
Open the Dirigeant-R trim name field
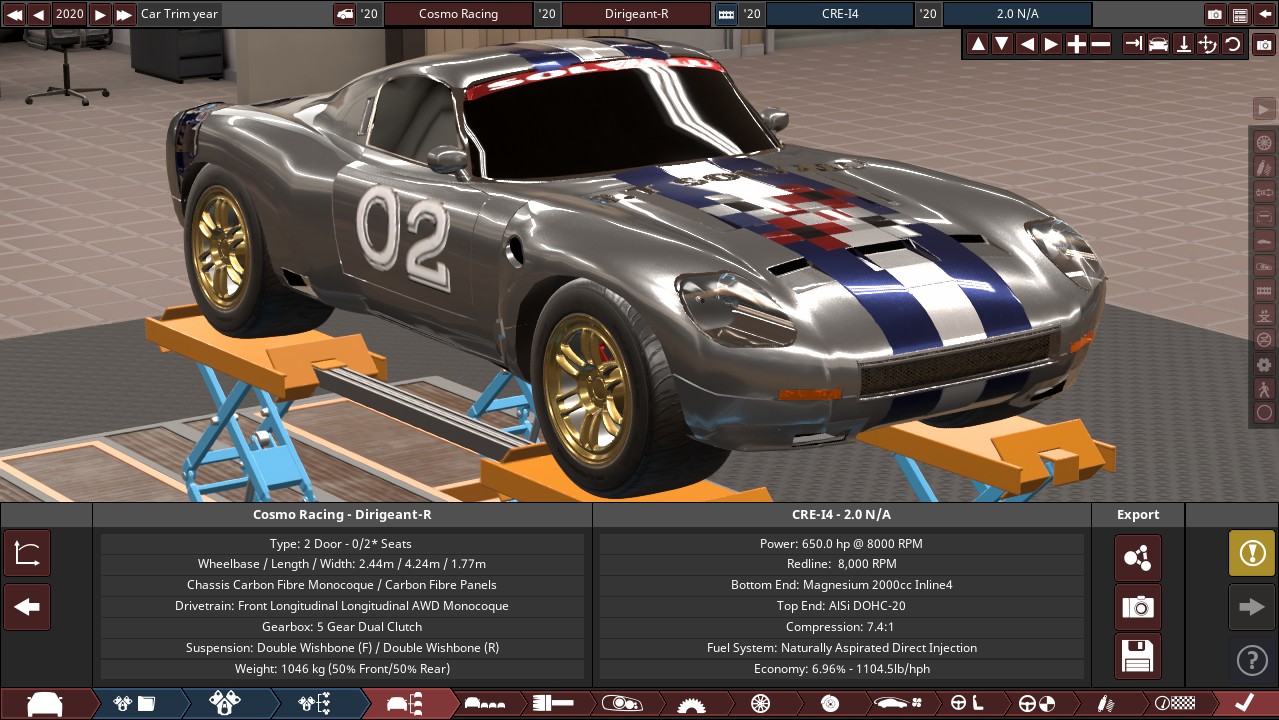click(637, 14)
